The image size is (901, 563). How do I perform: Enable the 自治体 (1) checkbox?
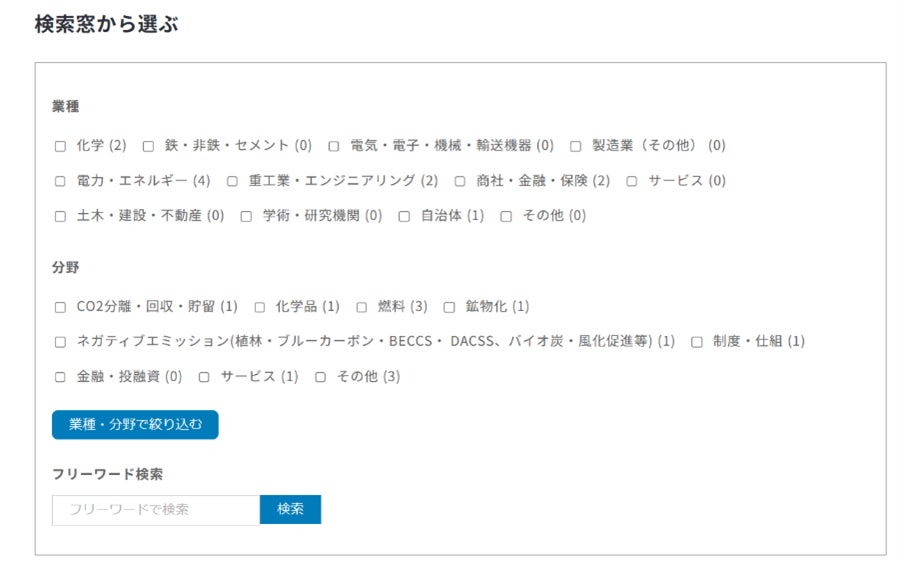404,216
